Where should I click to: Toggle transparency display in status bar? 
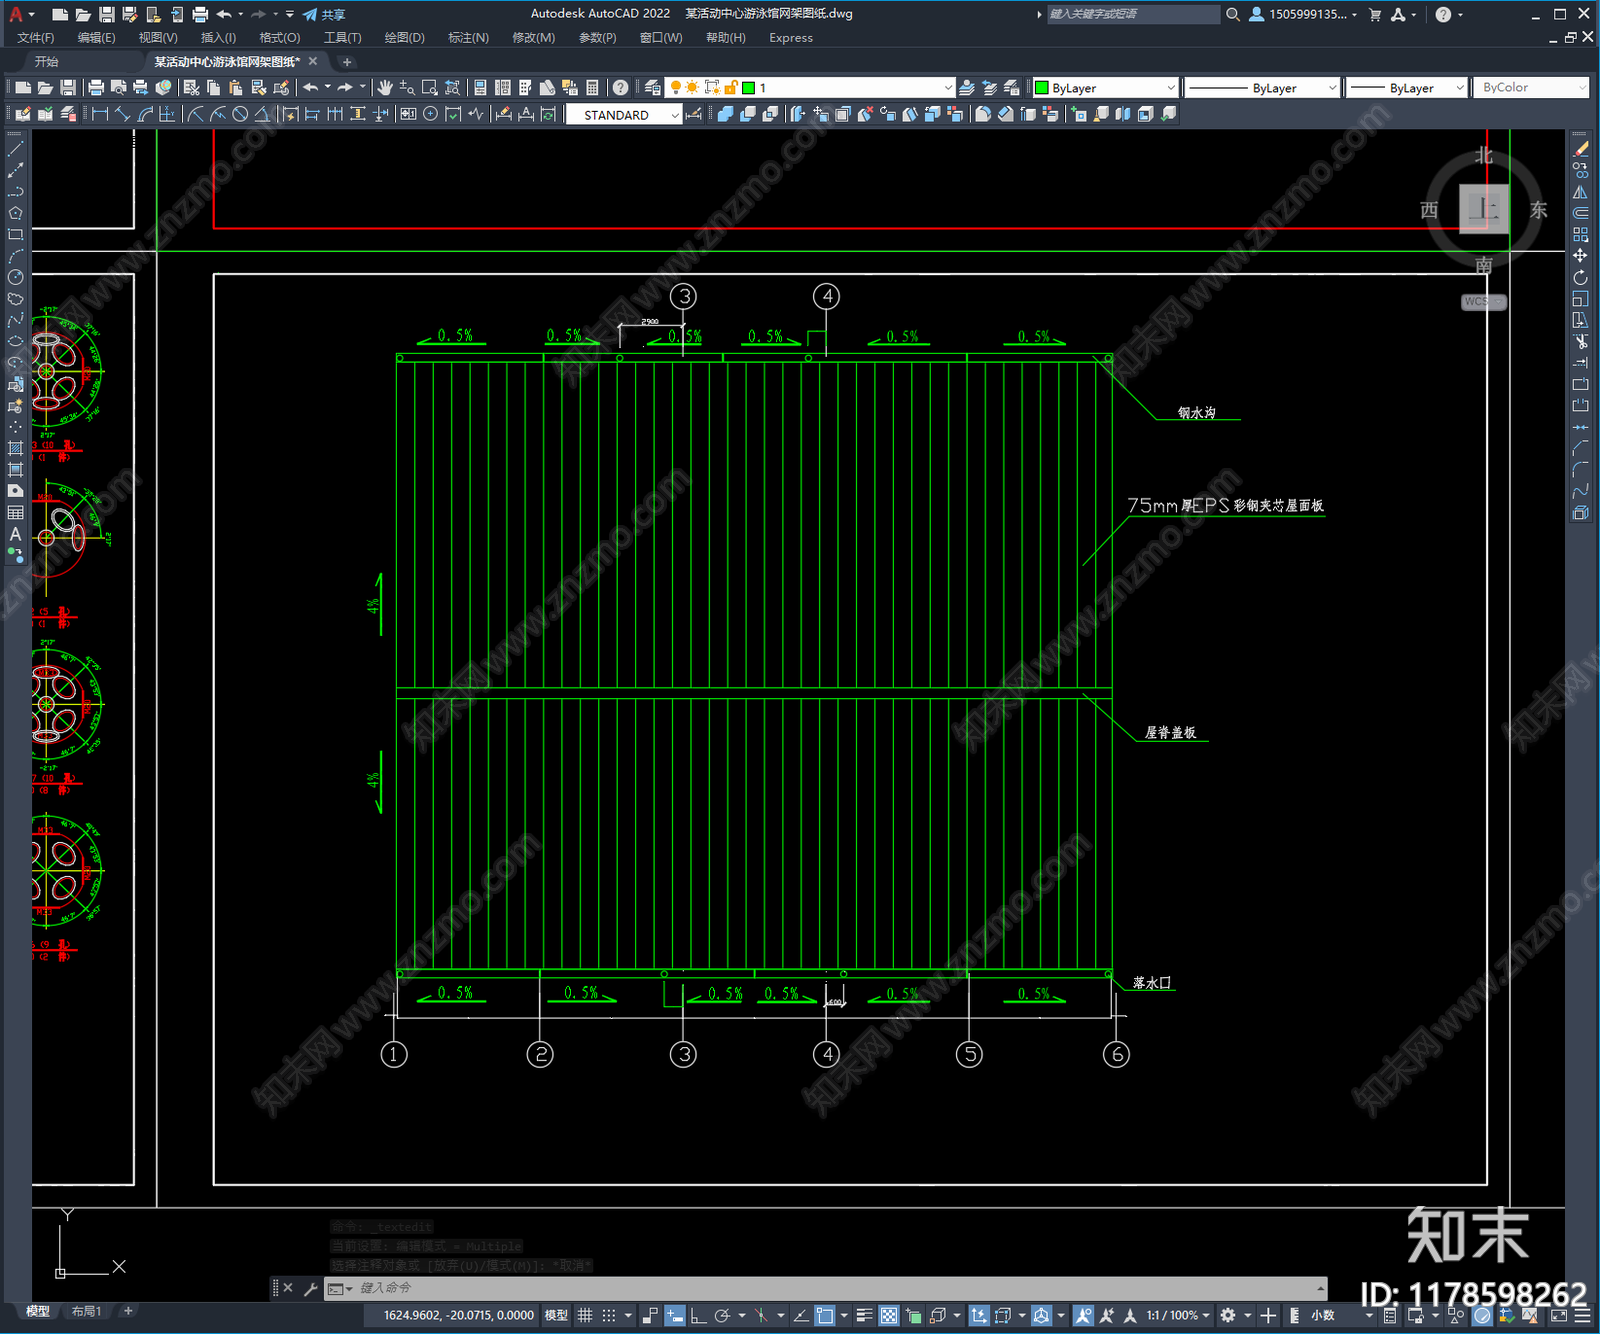tap(888, 1315)
